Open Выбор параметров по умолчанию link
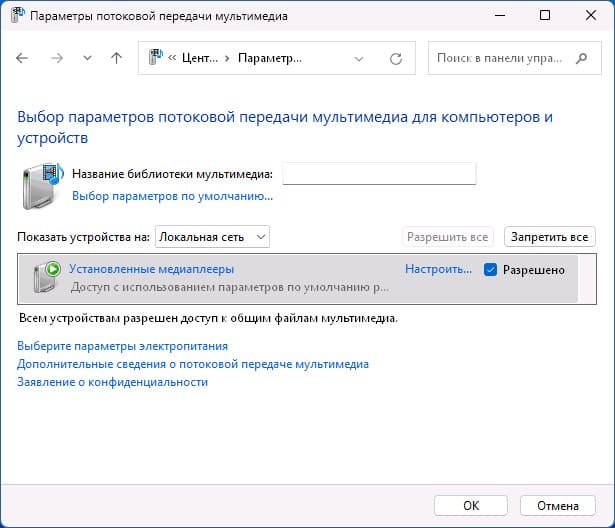The image size is (615, 528). click(172, 196)
